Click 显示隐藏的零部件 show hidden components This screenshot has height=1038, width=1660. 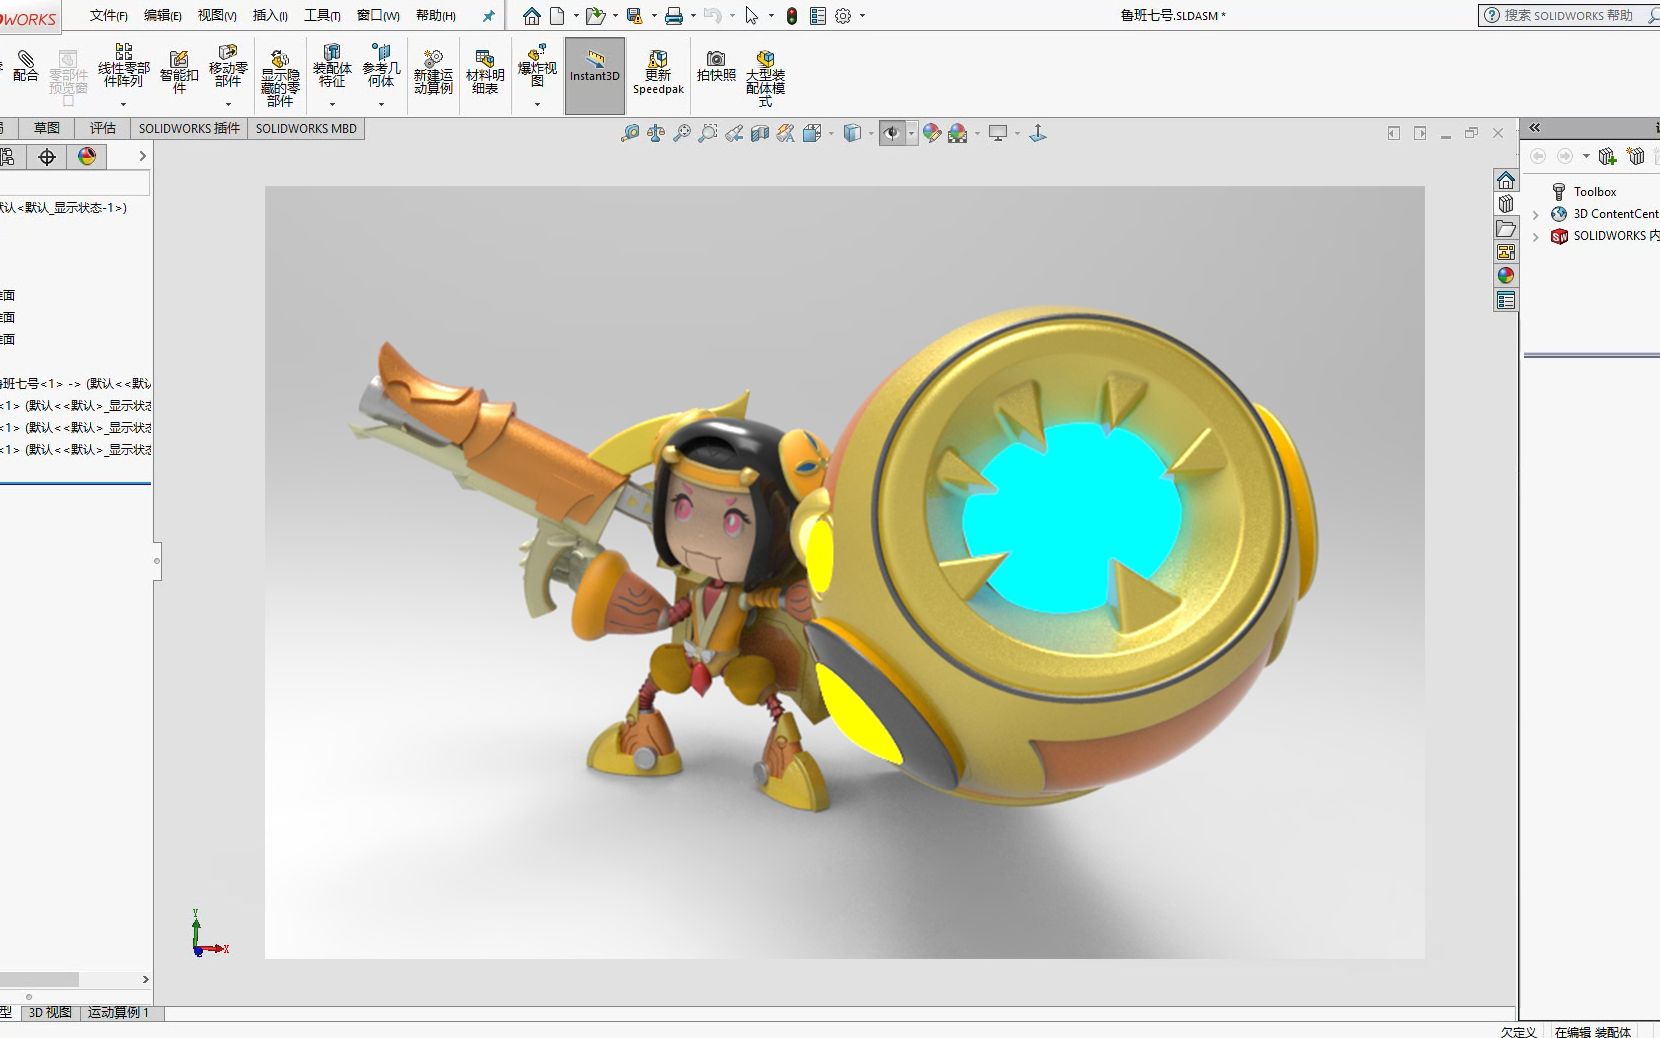pos(280,78)
